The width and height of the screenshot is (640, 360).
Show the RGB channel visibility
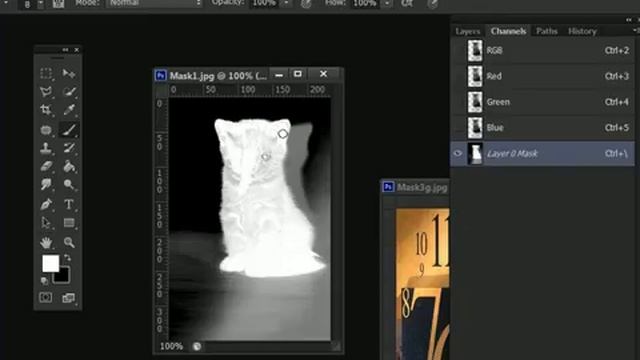458,50
